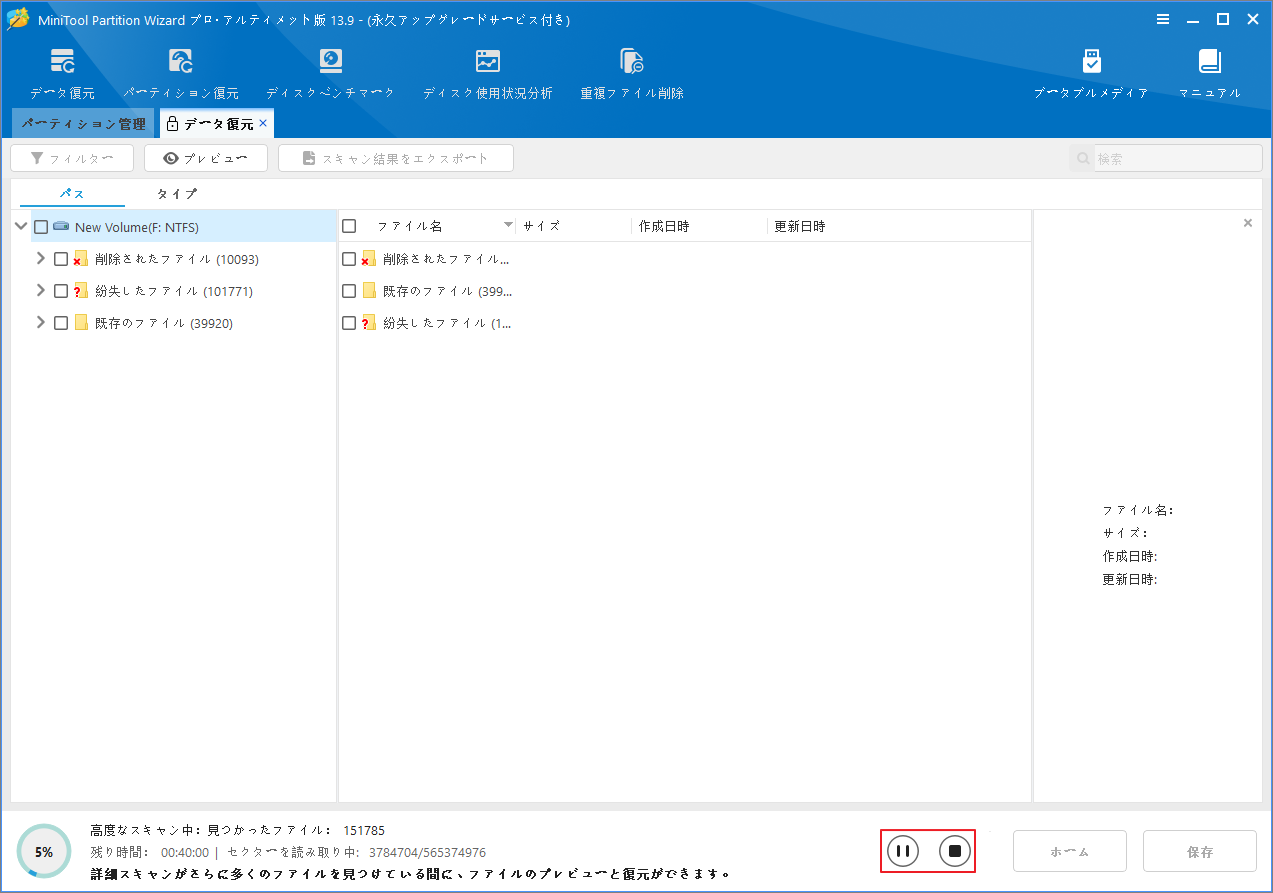
Task: Click deleted files folder icon in tree
Action: (x=81, y=259)
